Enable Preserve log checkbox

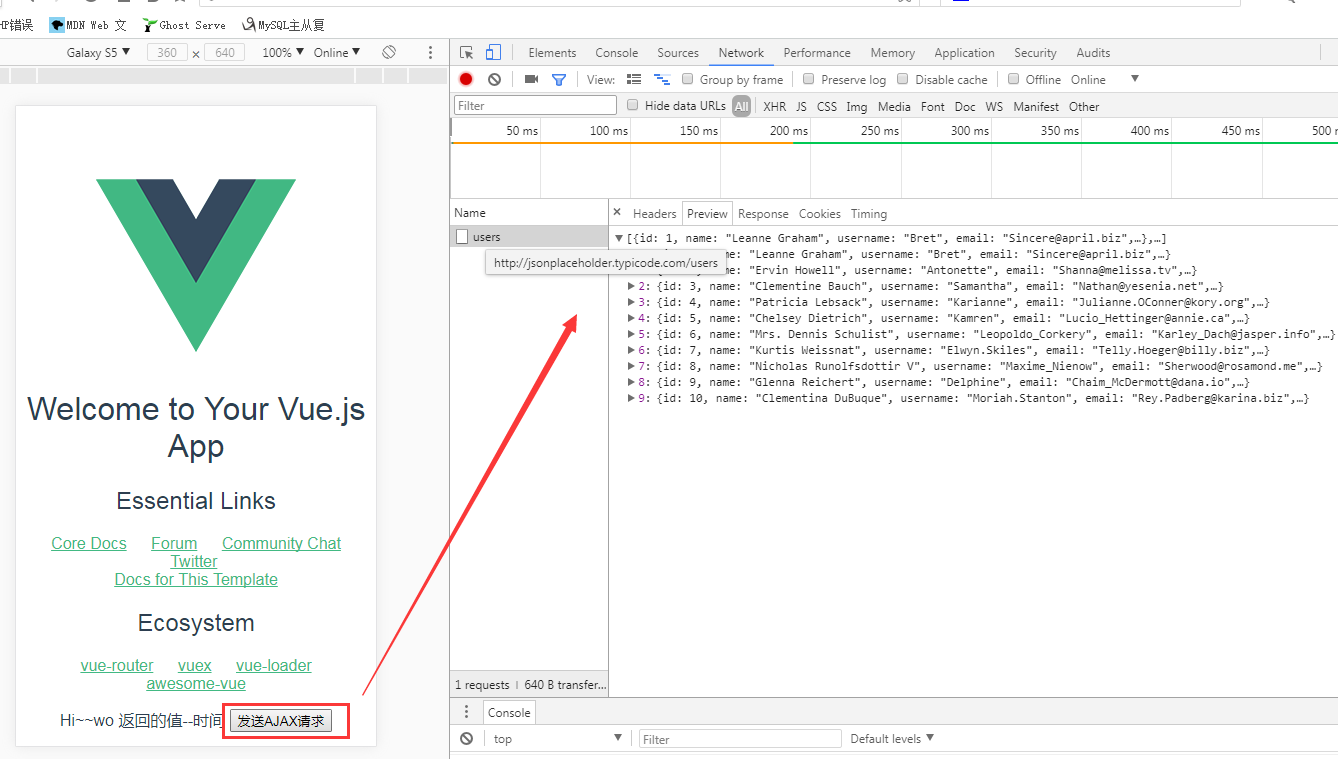click(x=809, y=79)
